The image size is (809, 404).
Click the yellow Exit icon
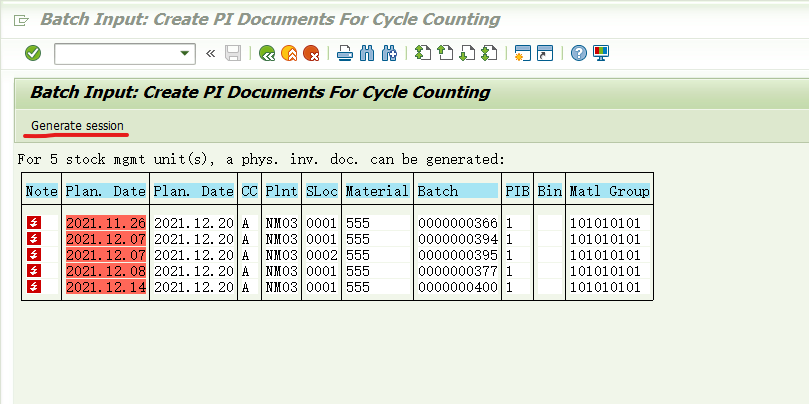(289, 53)
